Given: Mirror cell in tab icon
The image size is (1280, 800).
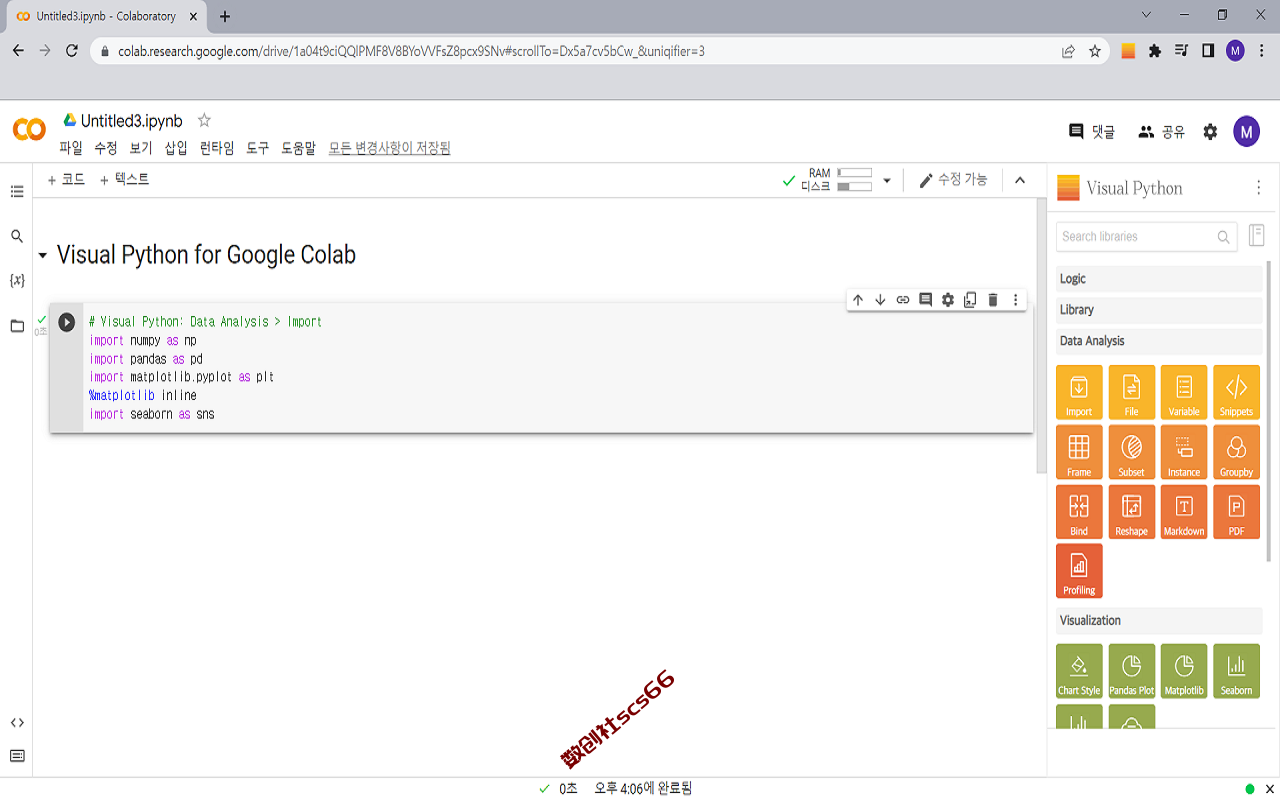Looking at the screenshot, I should click(970, 300).
